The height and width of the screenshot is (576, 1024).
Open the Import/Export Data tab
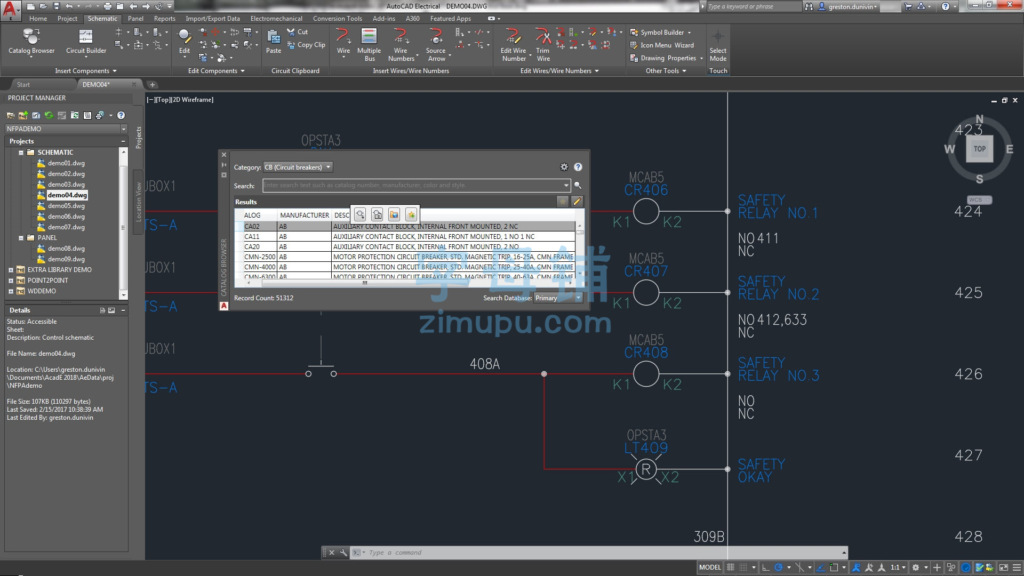click(212, 19)
